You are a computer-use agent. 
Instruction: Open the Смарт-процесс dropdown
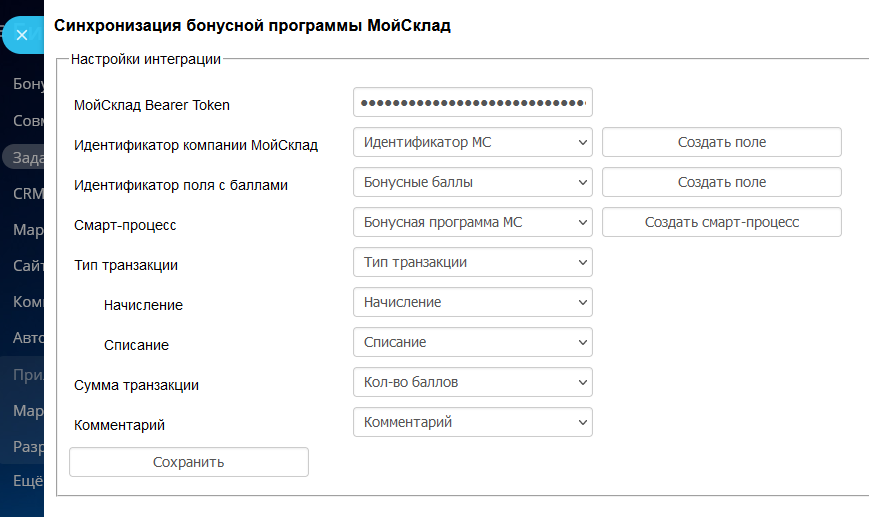[472, 222]
